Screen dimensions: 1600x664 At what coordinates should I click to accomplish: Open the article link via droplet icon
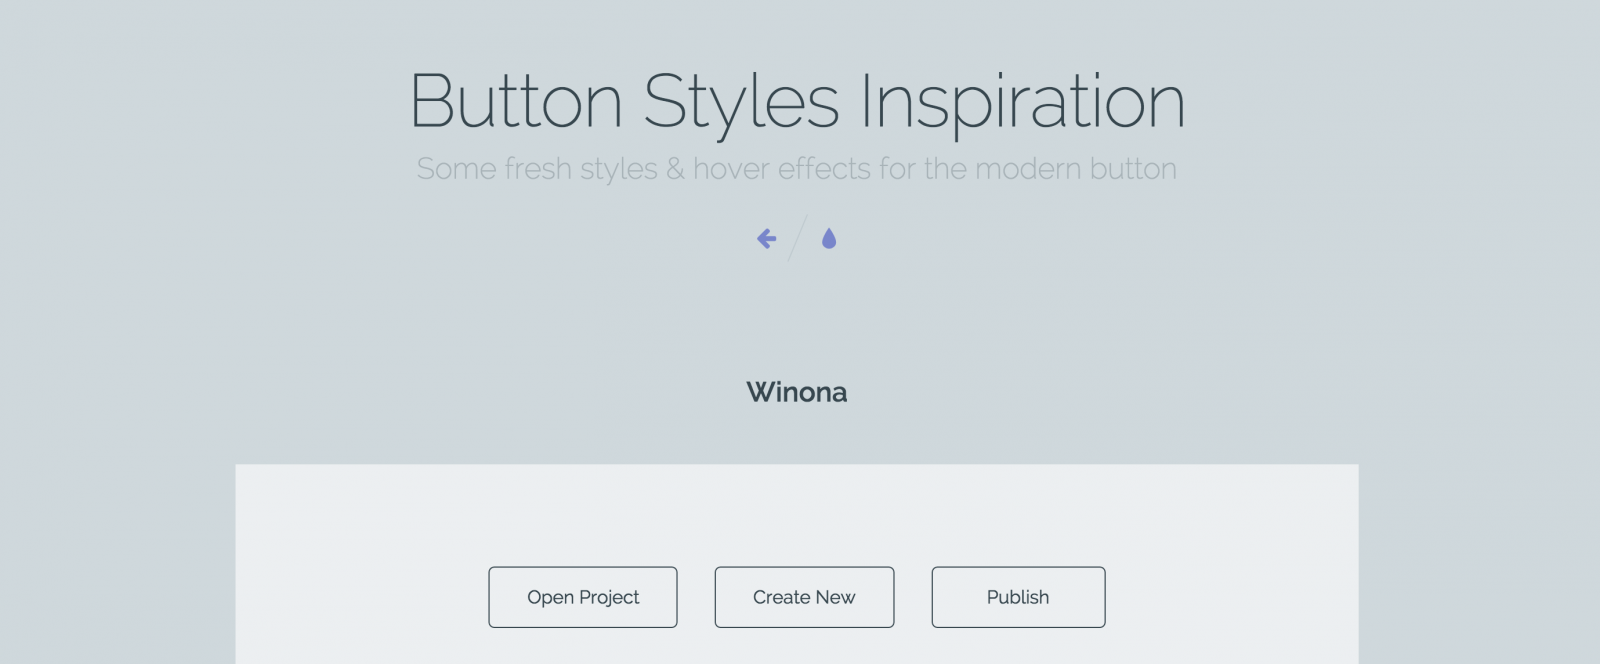click(828, 239)
